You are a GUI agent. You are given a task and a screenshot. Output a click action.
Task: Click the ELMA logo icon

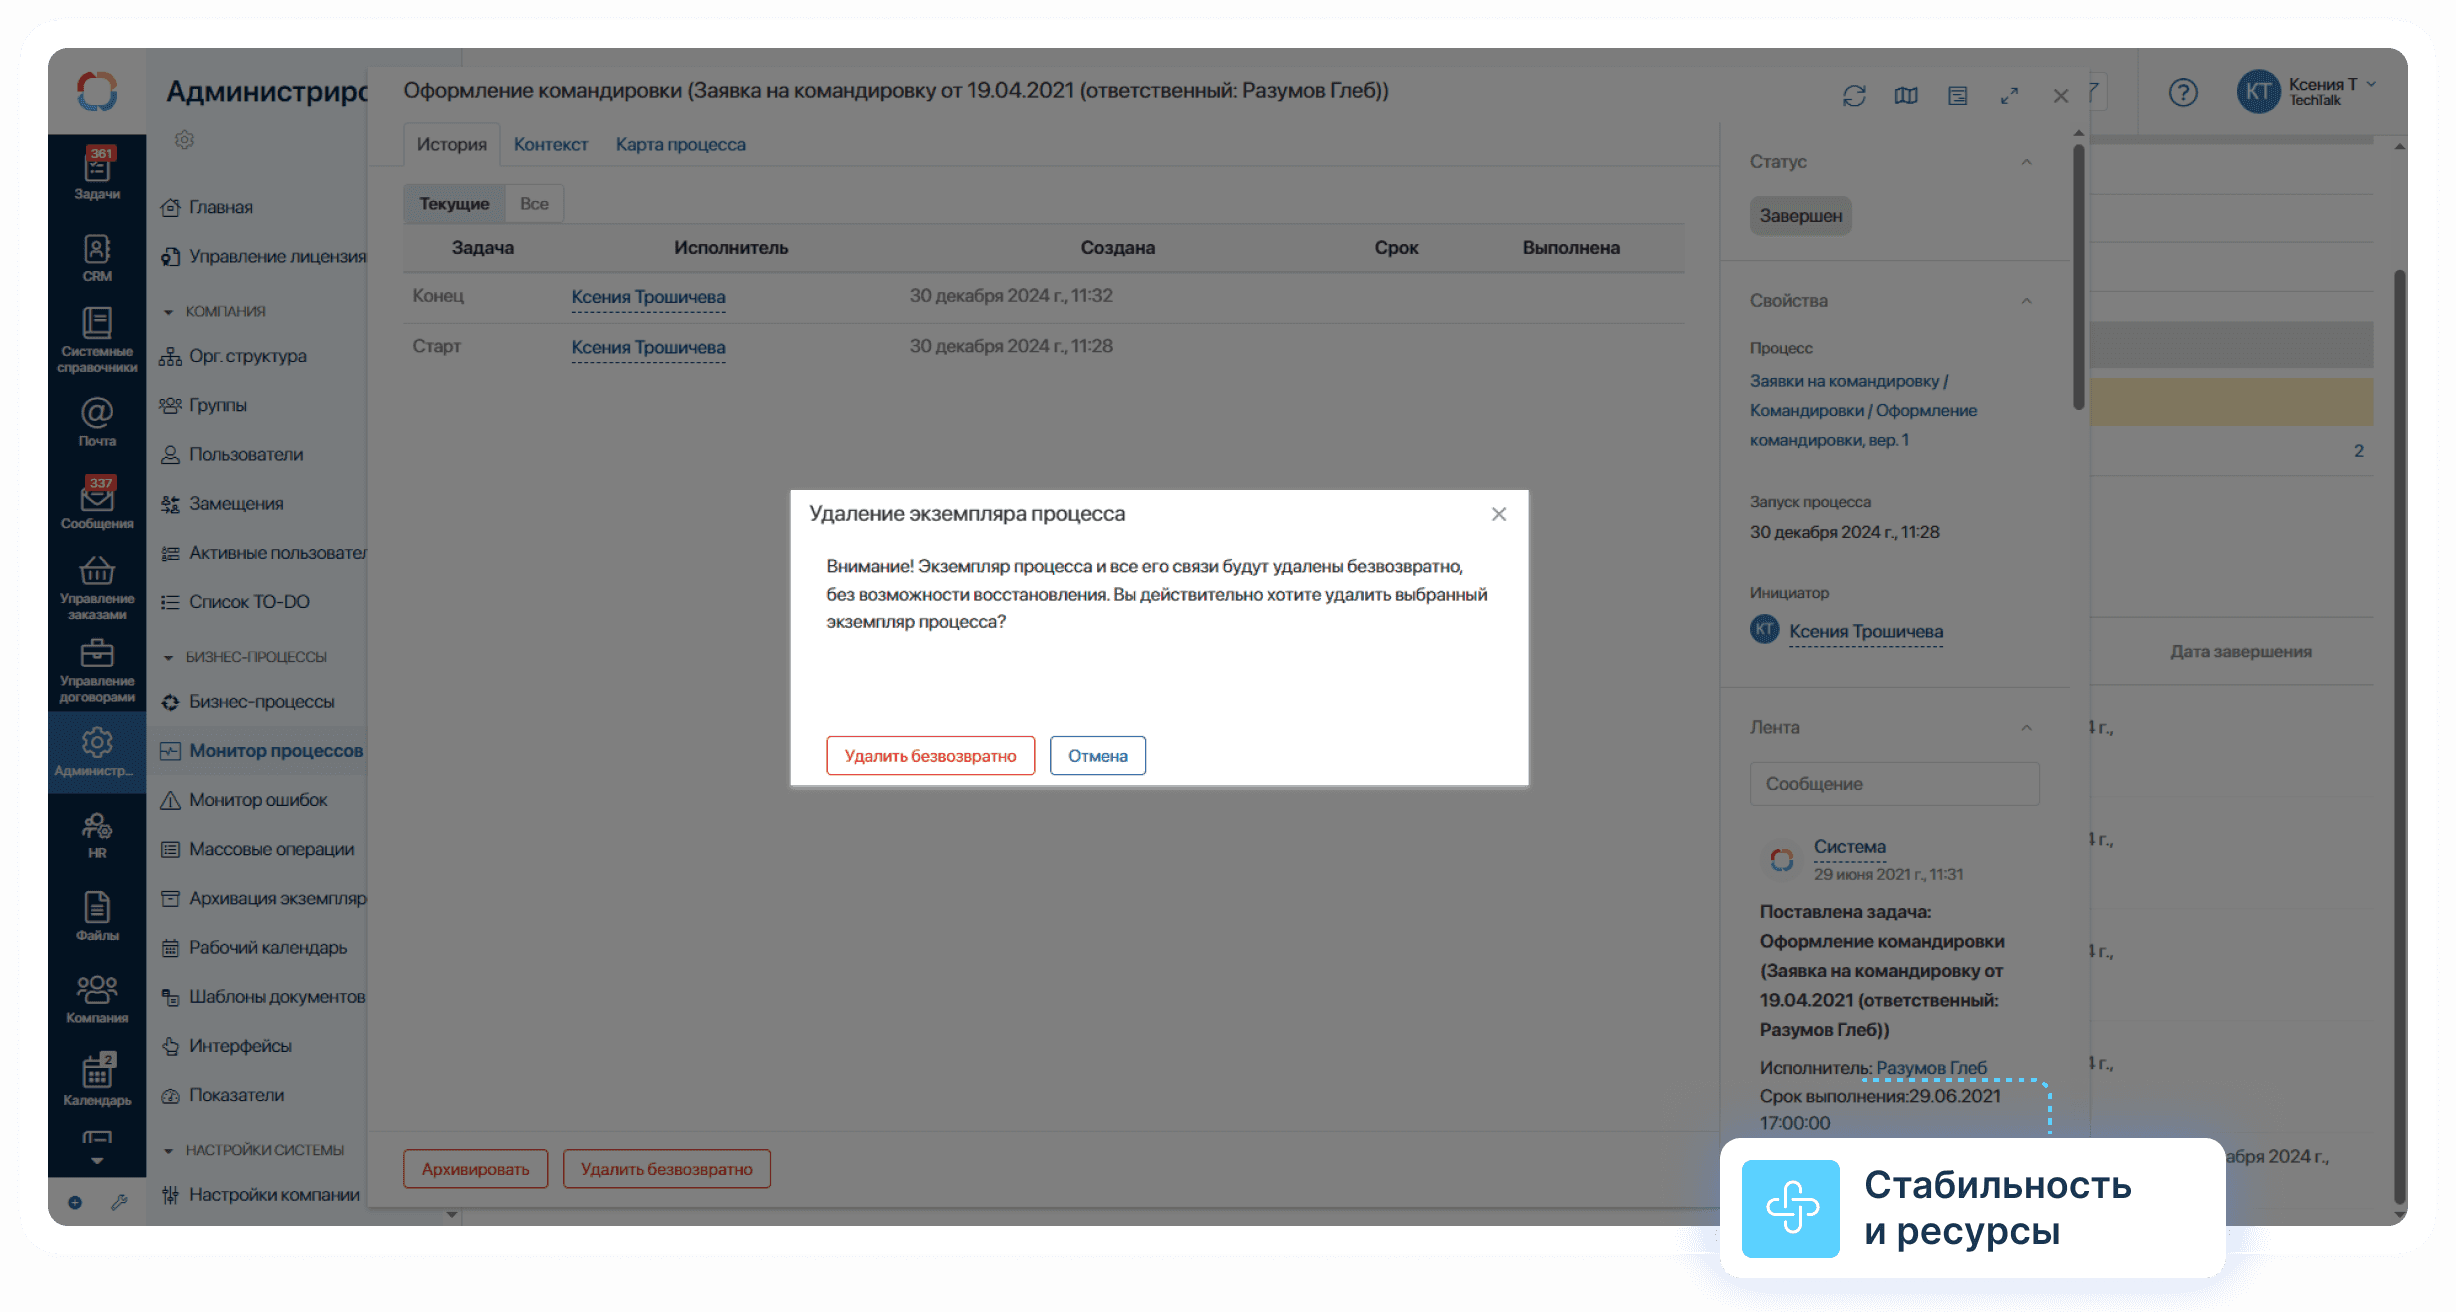pos(97,91)
